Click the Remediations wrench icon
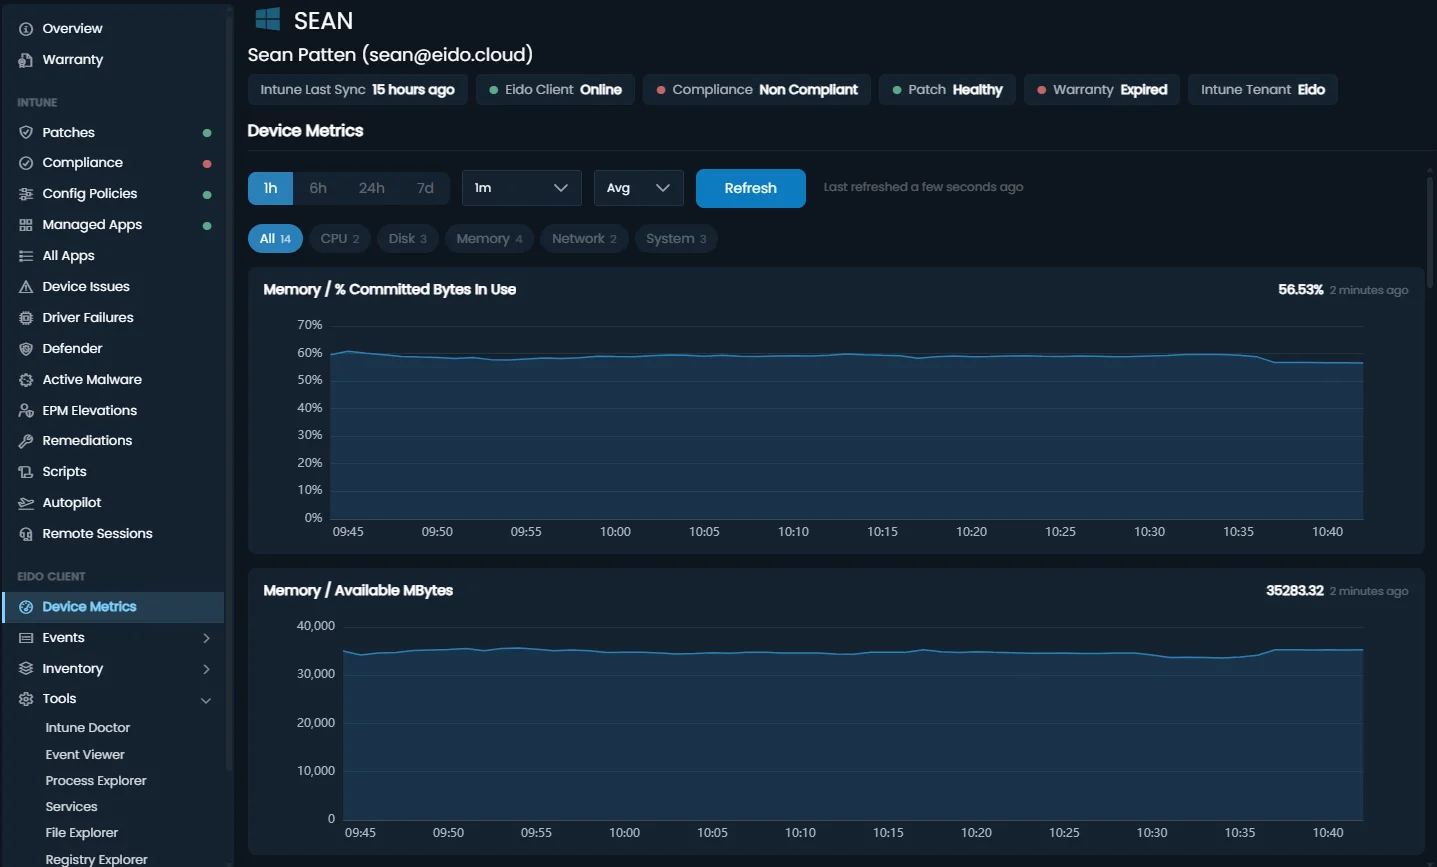The image size is (1437, 867). tap(26, 441)
